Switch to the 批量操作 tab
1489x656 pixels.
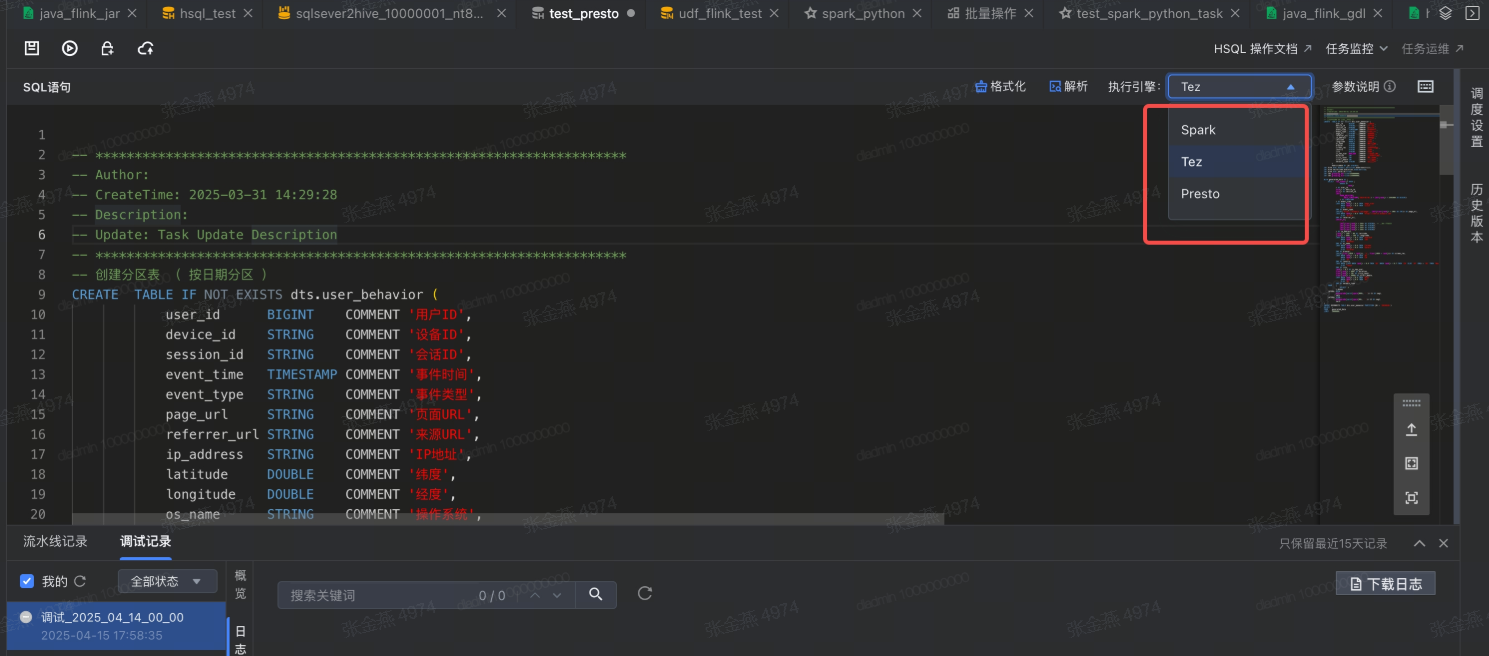(x=990, y=14)
